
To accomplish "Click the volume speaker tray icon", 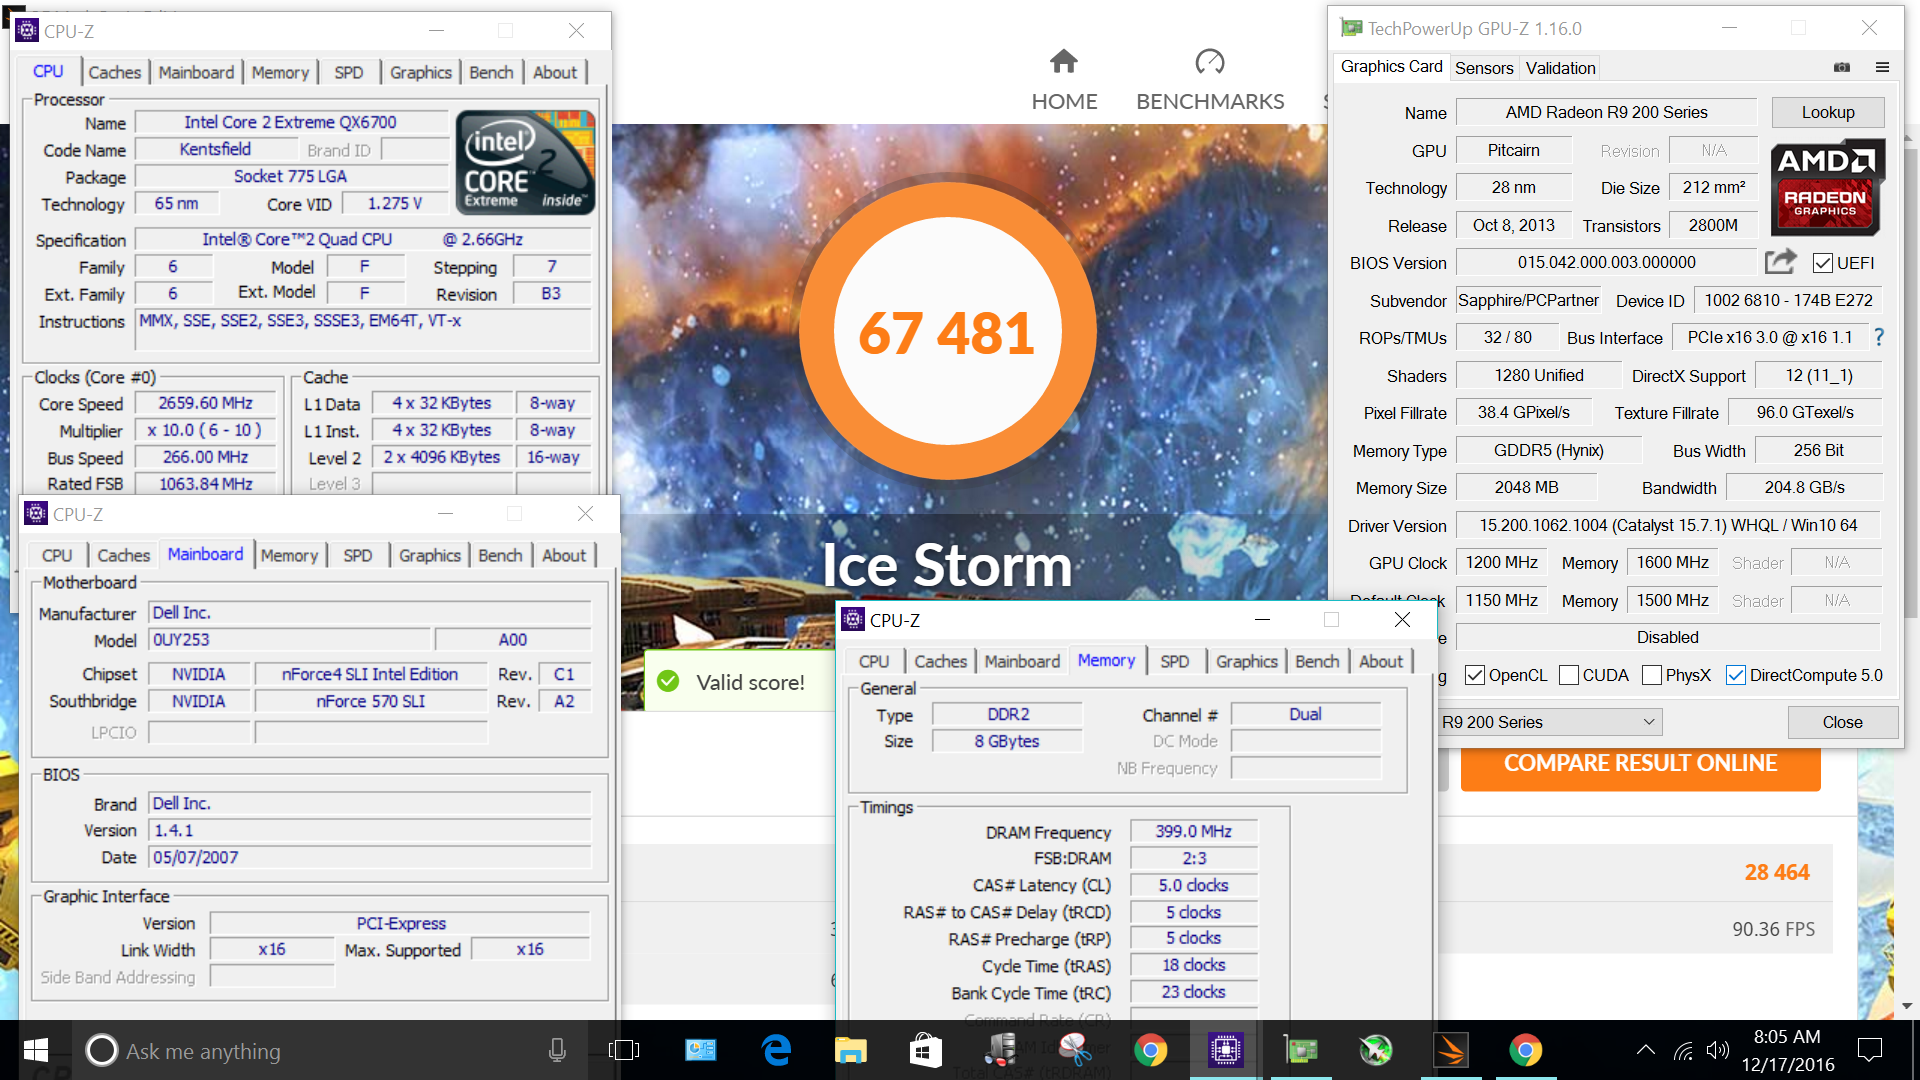I will 1718,1050.
